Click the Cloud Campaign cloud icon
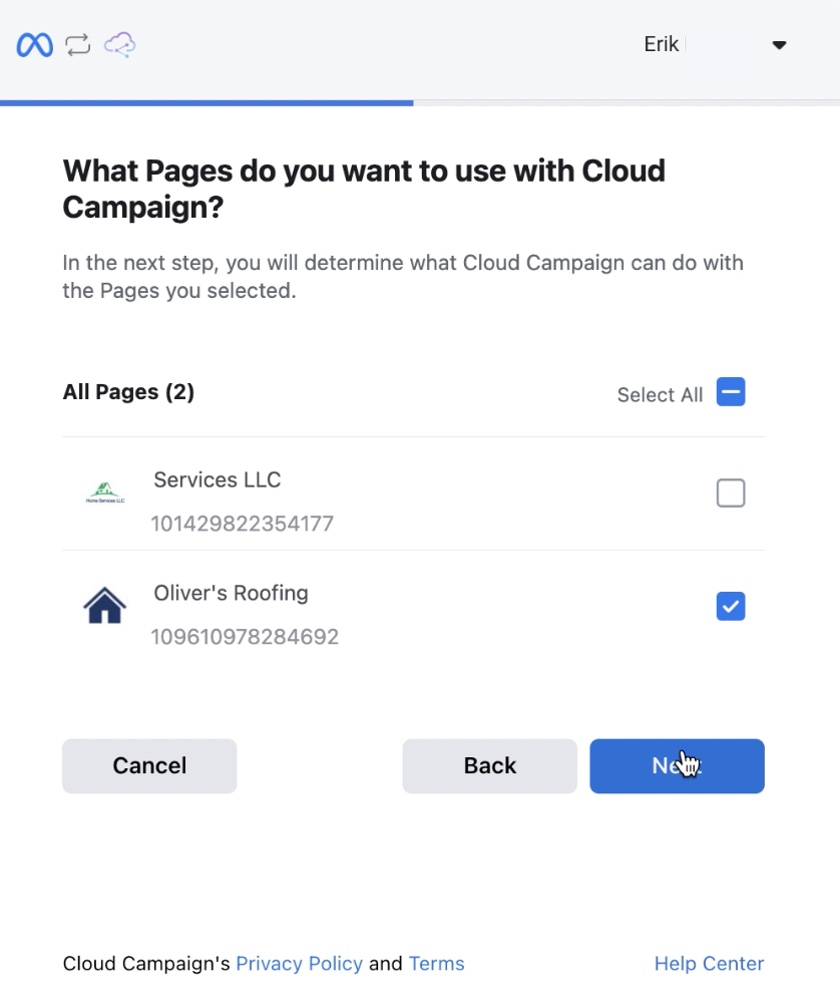 (x=120, y=45)
